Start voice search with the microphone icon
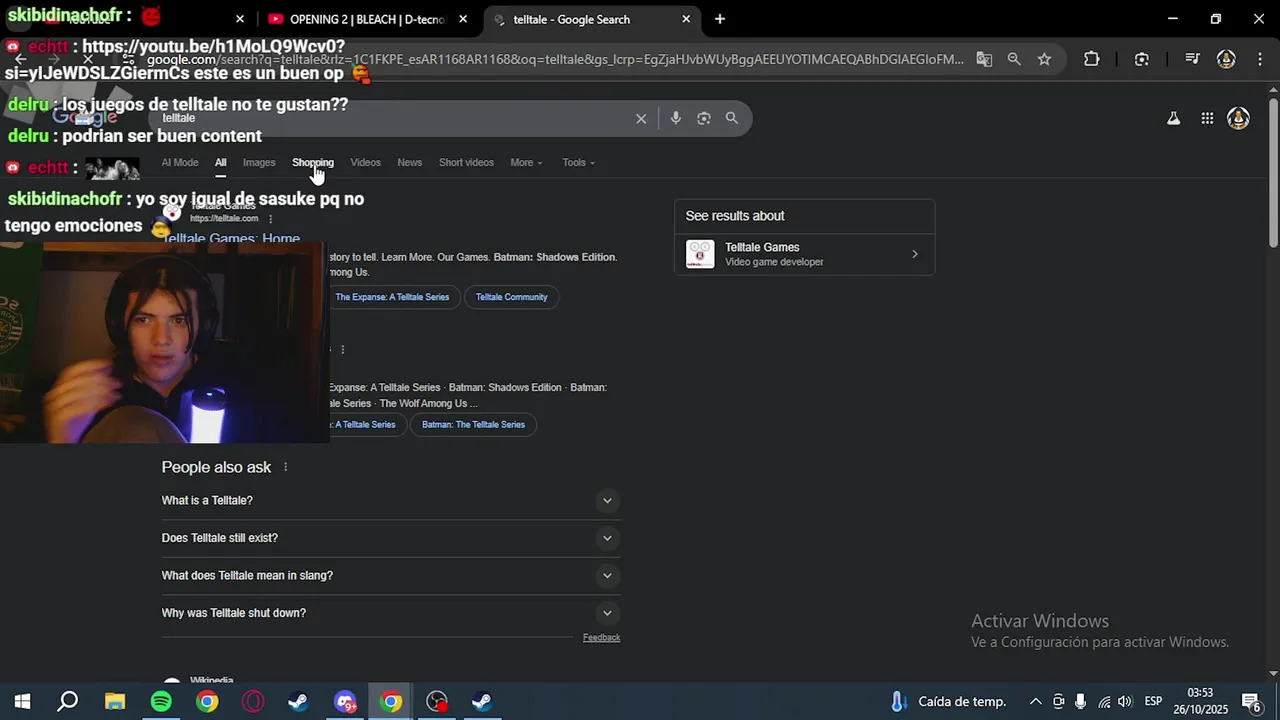Viewport: 1280px width, 720px height. point(676,118)
